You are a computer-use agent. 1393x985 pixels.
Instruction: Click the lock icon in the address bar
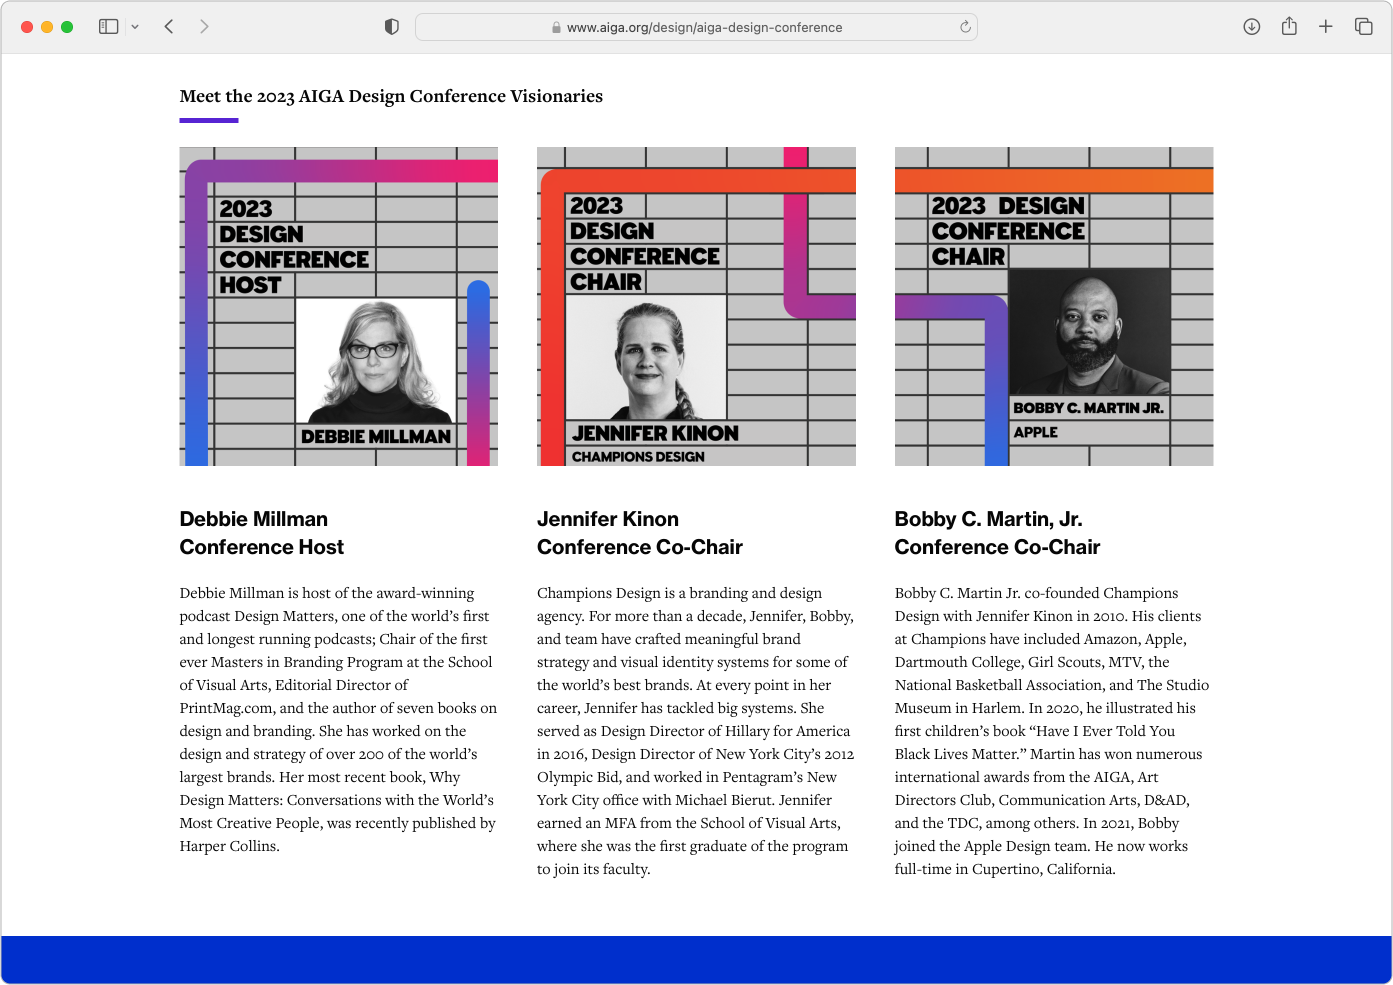click(556, 28)
